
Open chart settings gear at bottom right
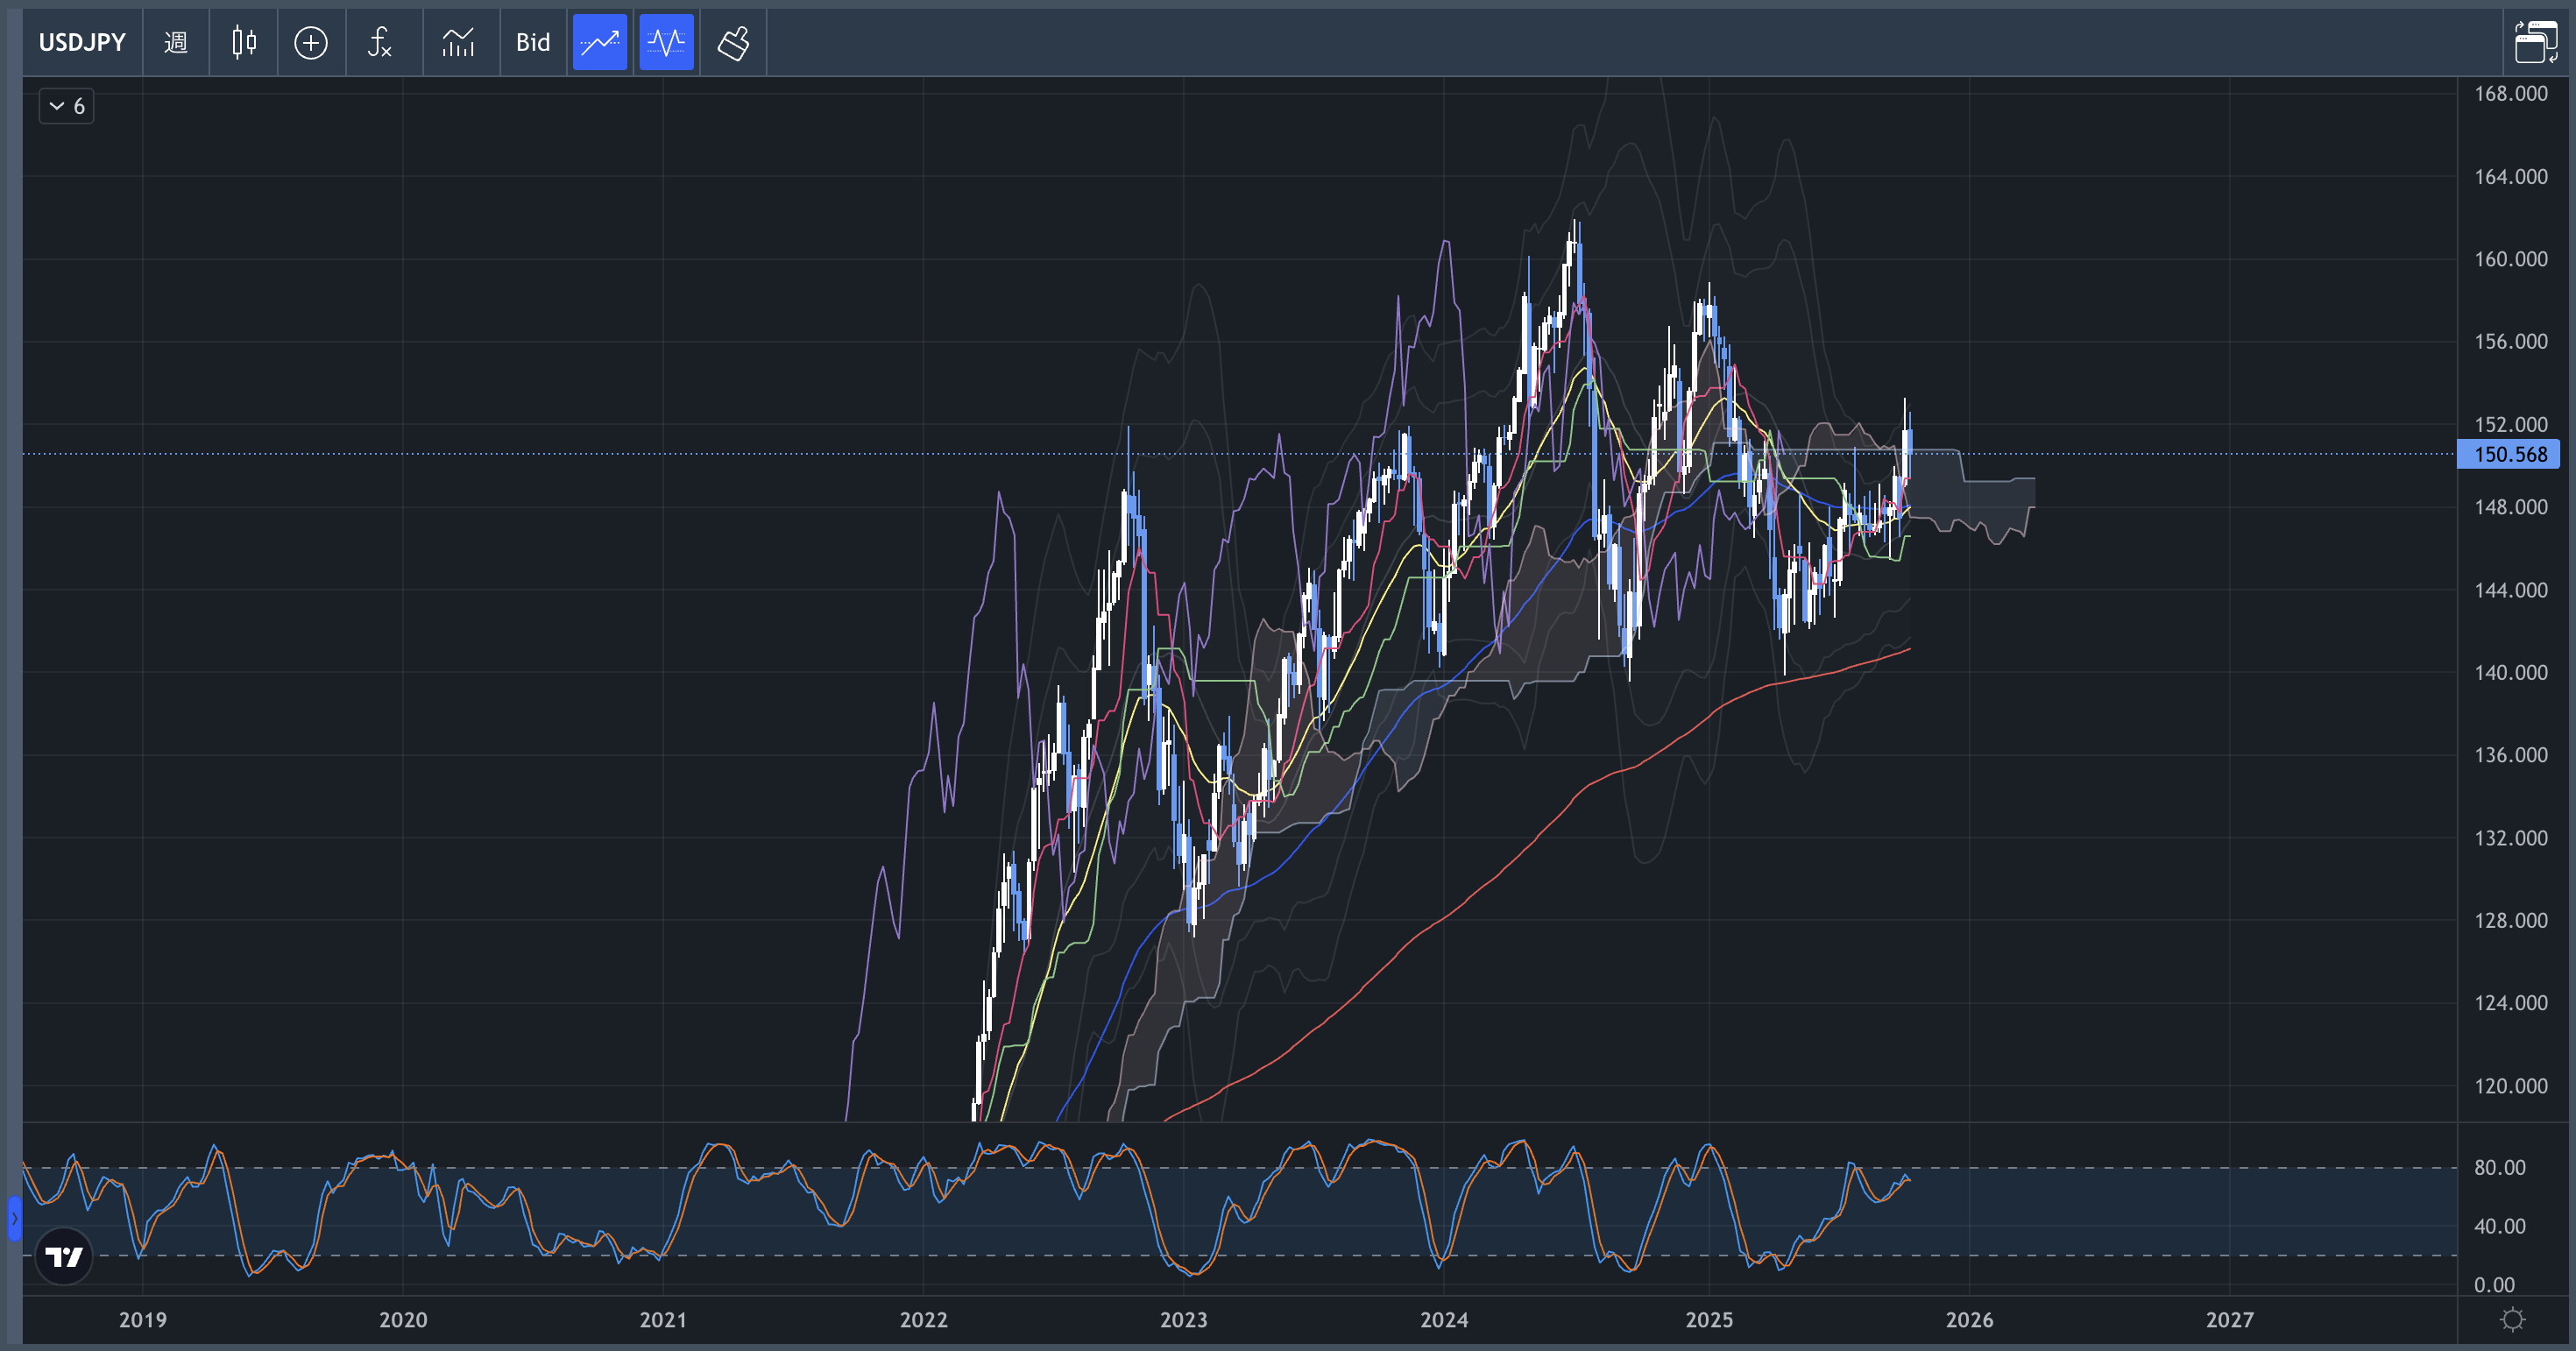[x=2512, y=1320]
